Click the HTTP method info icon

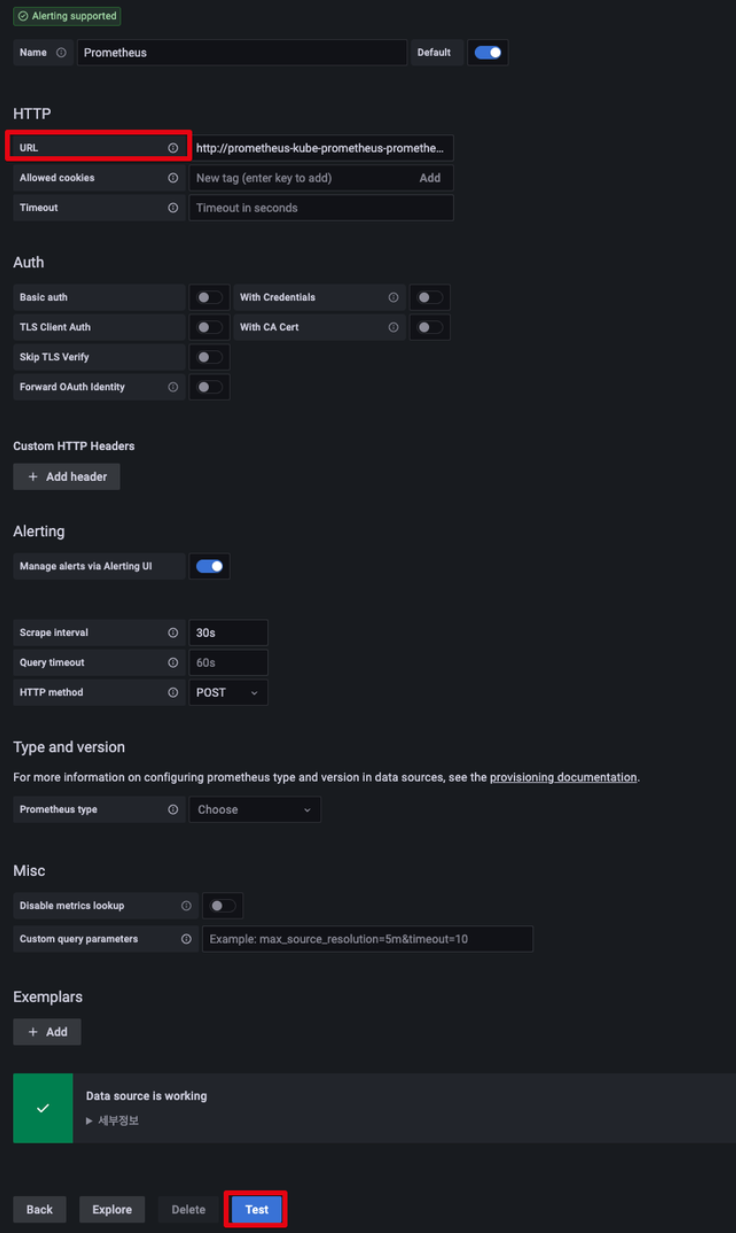point(173,693)
